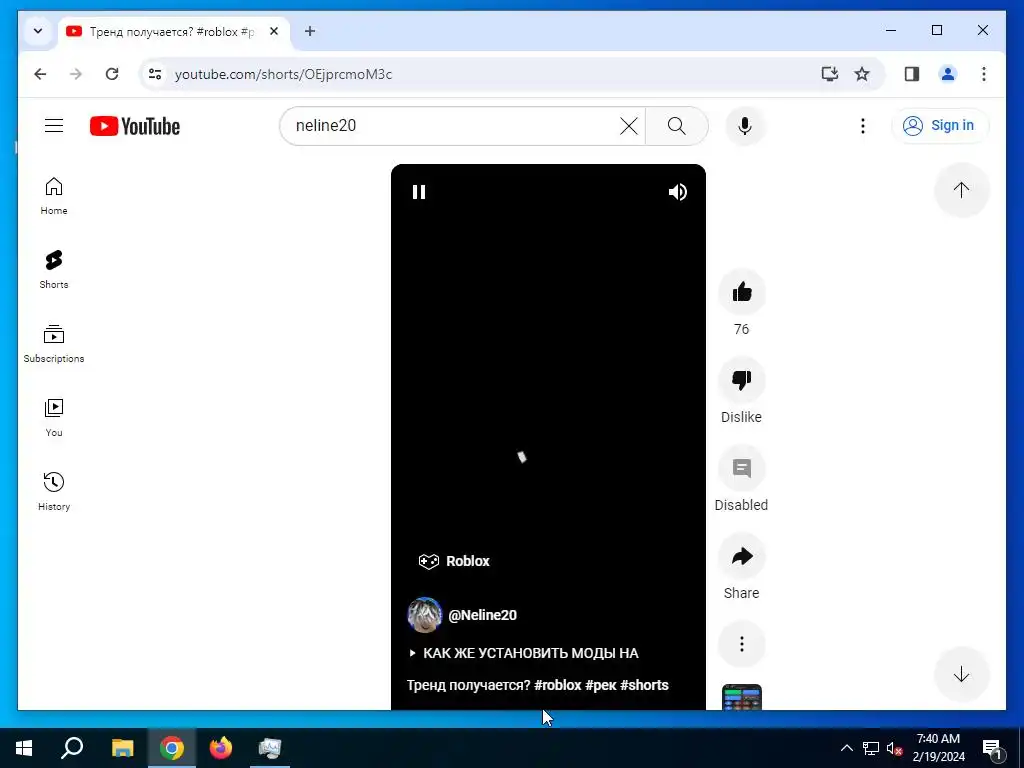1024x768 pixels.
Task: Go forward in Chrome
Action: tap(76, 74)
